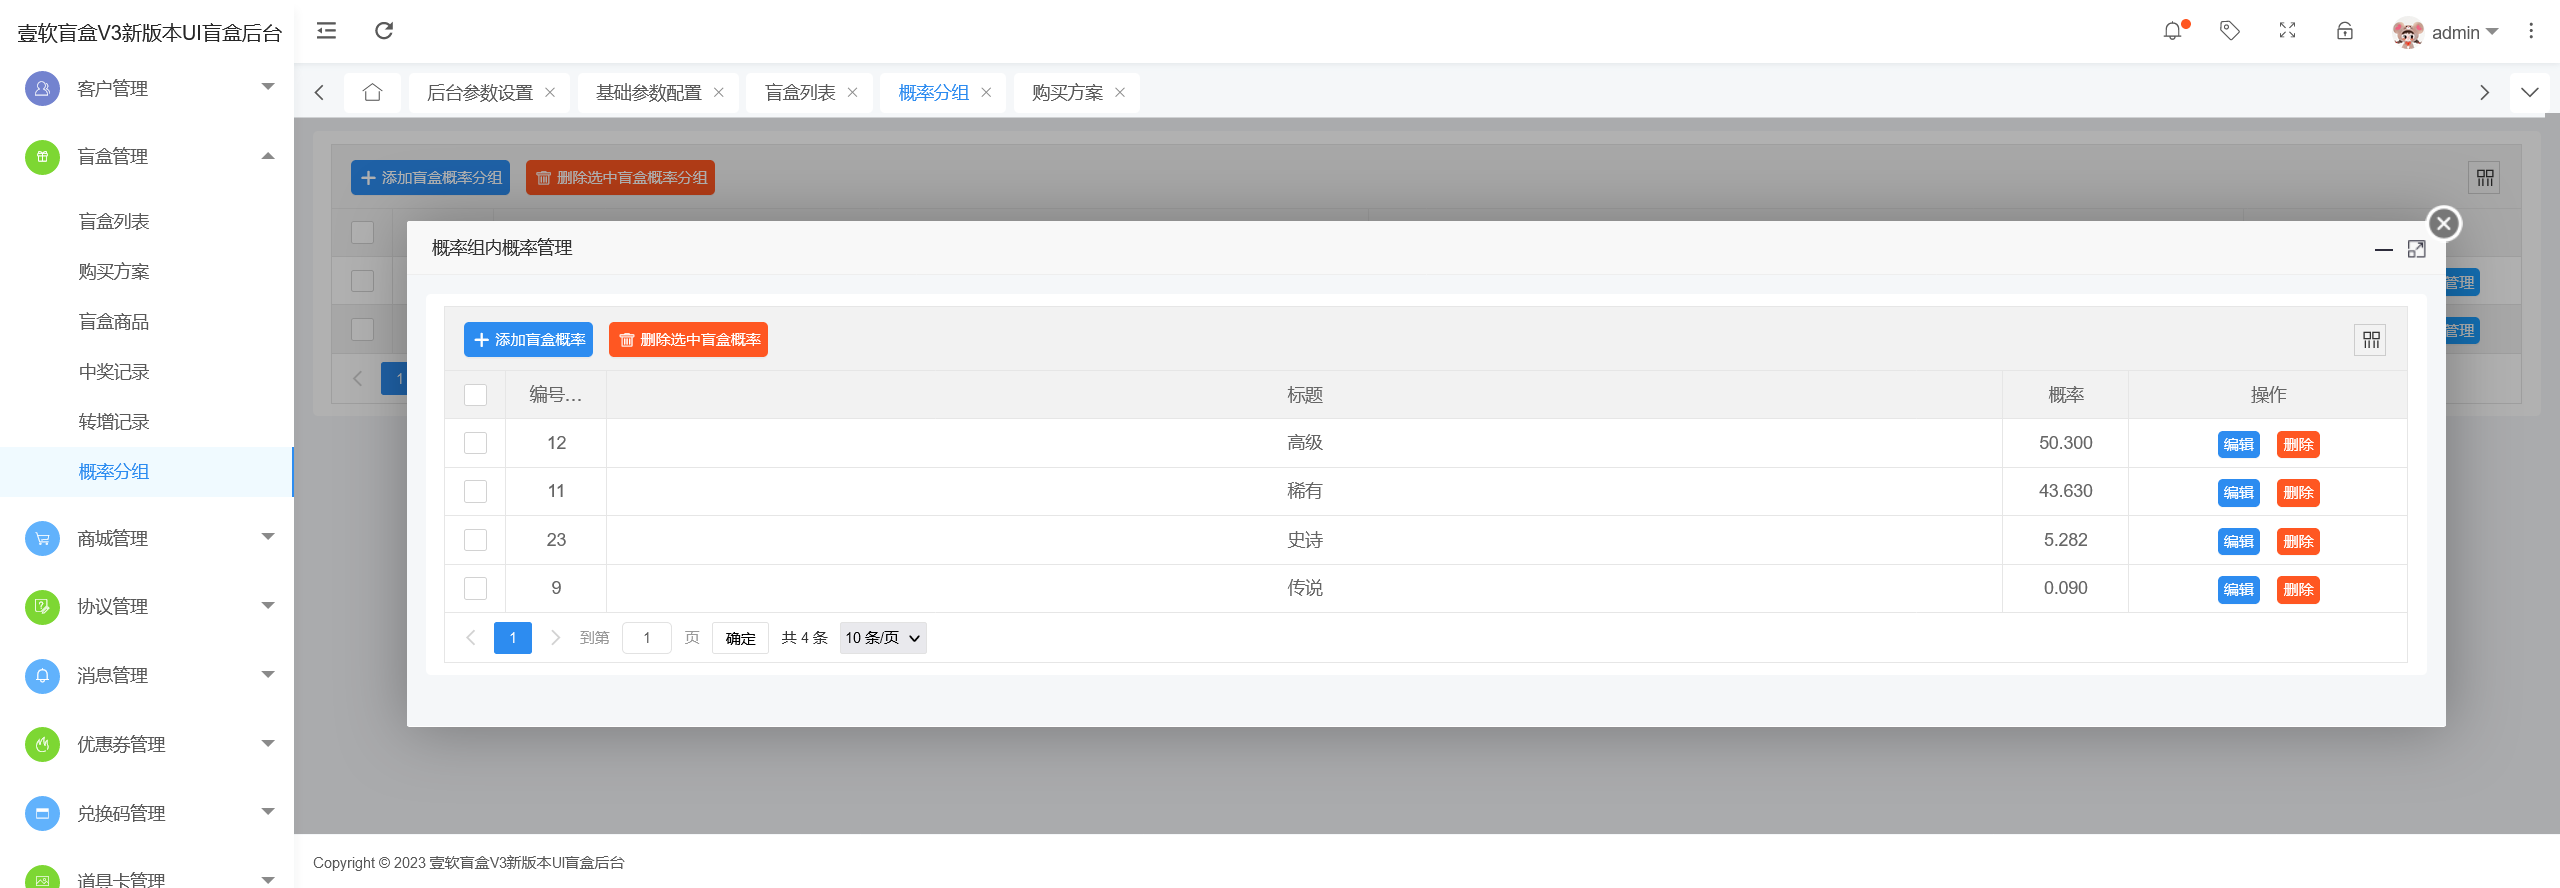Delete the 稀有 probability row

[x=2298, y=493]
